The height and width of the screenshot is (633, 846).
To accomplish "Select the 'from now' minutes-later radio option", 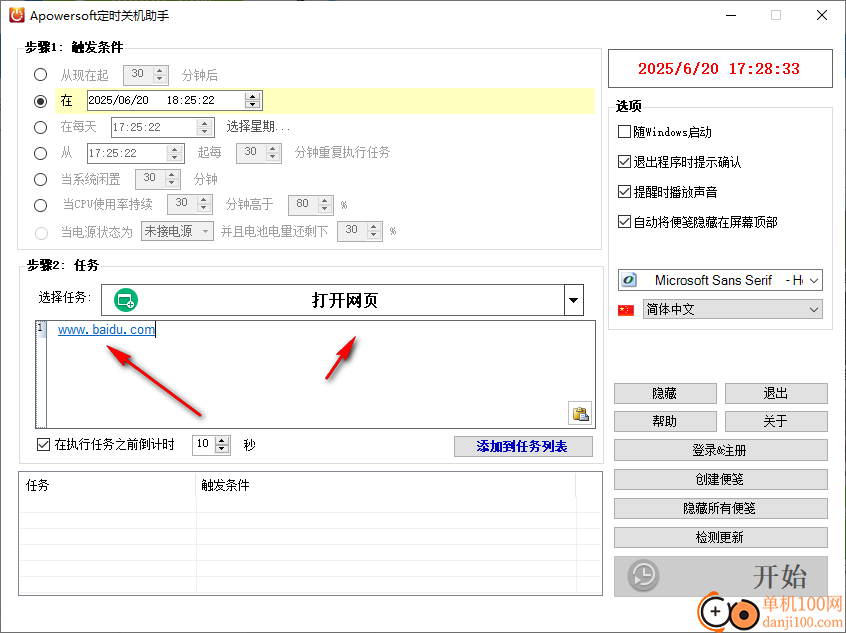I will [x=40, y=74].
